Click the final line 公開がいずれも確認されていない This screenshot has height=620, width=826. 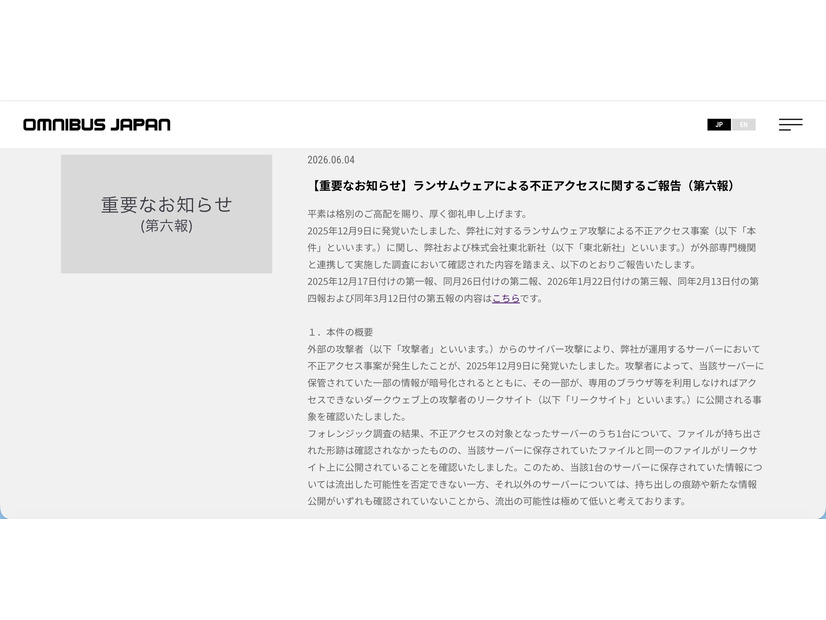pyautogui.click(x=497, y=501)
